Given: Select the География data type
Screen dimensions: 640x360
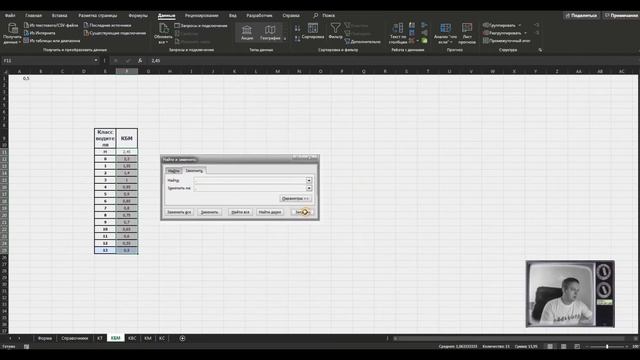Looking at the screenshot, I should point(270,33).
